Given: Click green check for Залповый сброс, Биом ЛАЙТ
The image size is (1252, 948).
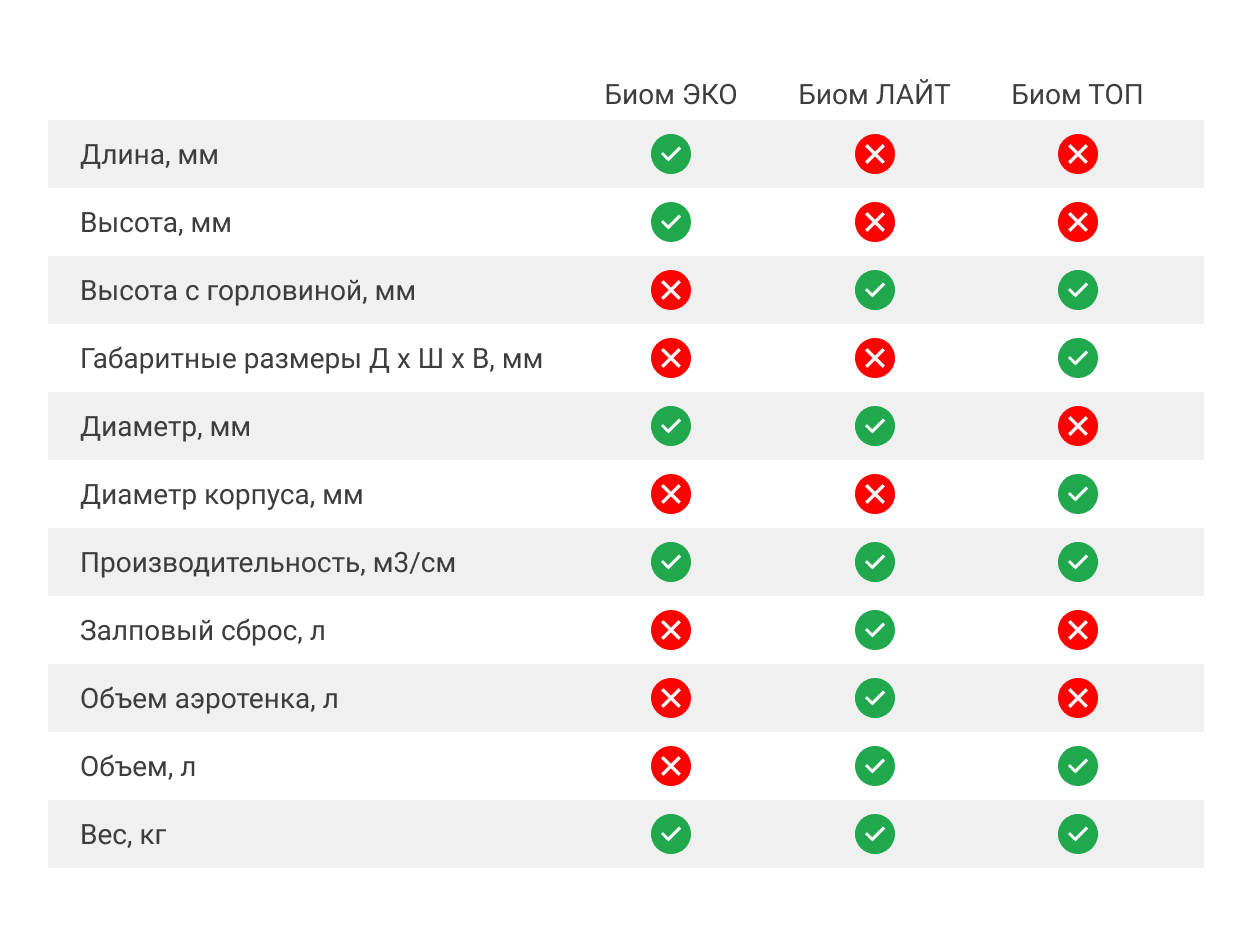Looking at the screenshot, I should point(875,630).
